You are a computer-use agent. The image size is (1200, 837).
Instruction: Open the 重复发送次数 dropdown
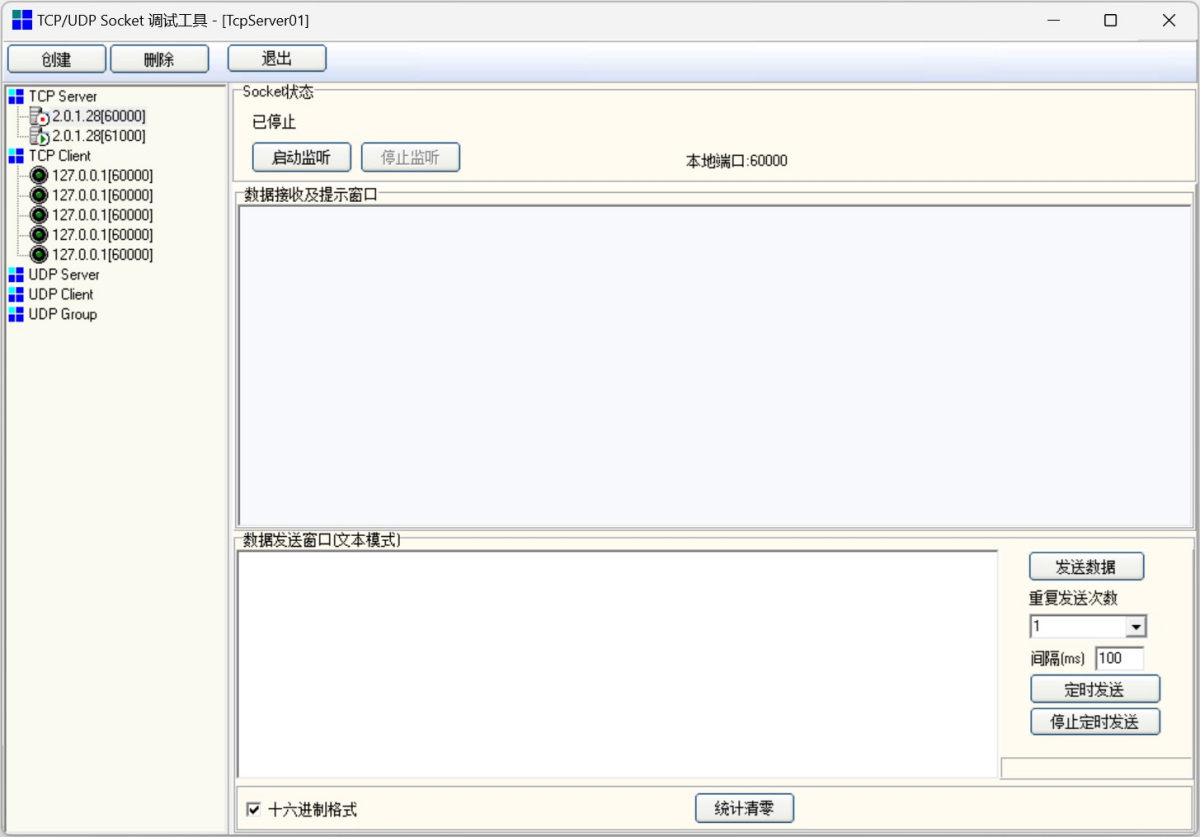click(x=1138, y=626)
